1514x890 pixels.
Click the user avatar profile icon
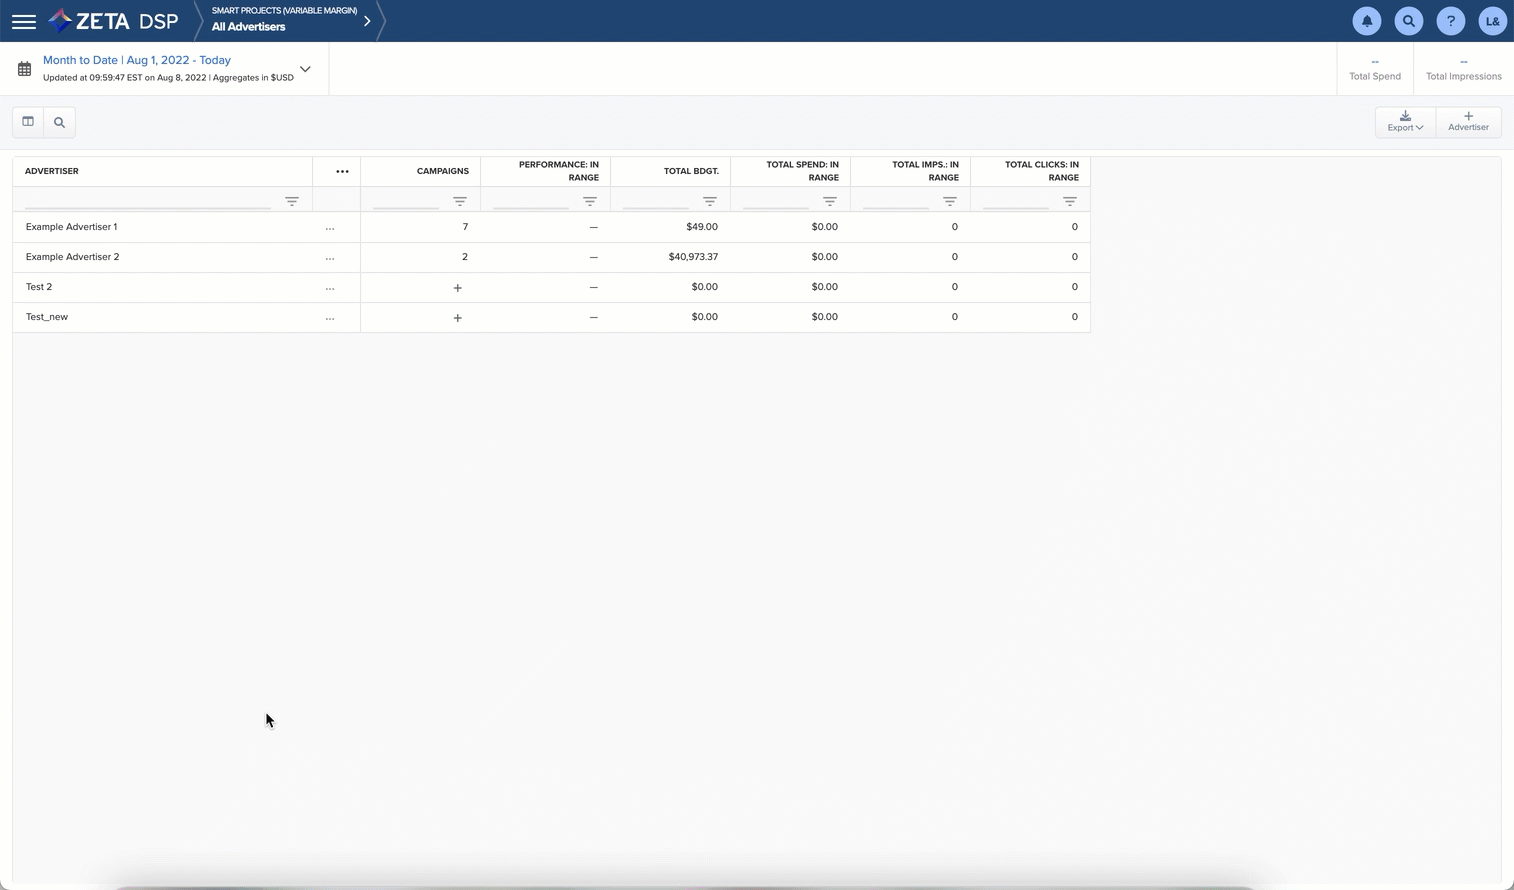point(1492,21)
